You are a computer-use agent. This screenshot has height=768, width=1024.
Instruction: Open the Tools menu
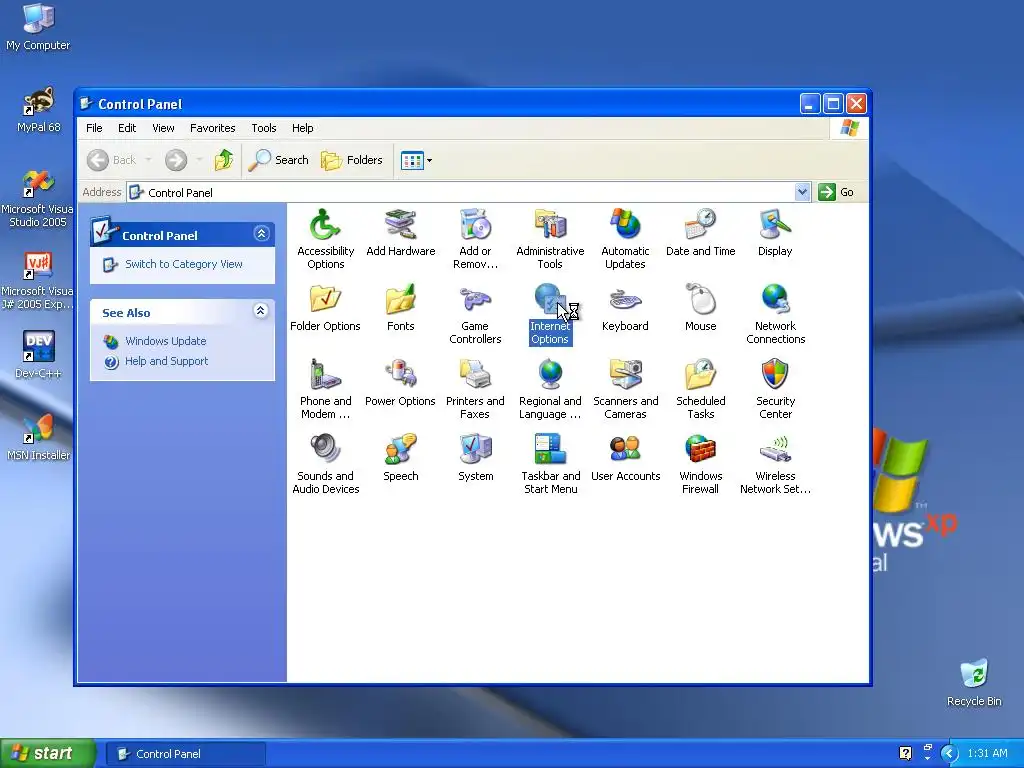264,128
